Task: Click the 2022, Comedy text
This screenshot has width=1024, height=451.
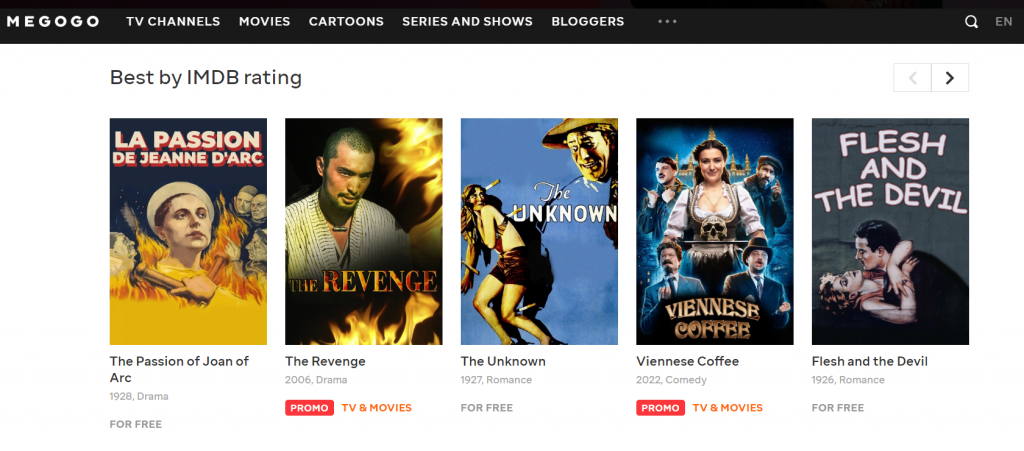Action: (x=671, y=380)
